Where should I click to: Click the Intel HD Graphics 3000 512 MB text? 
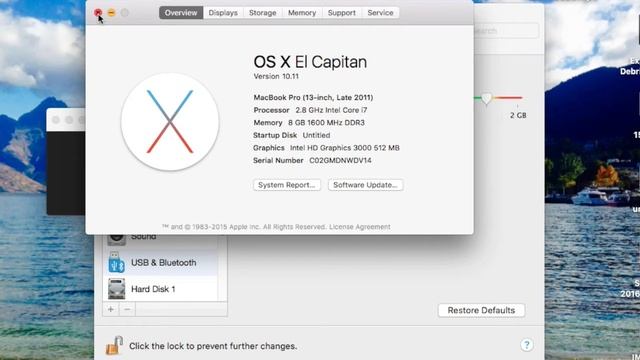(345, 148)
